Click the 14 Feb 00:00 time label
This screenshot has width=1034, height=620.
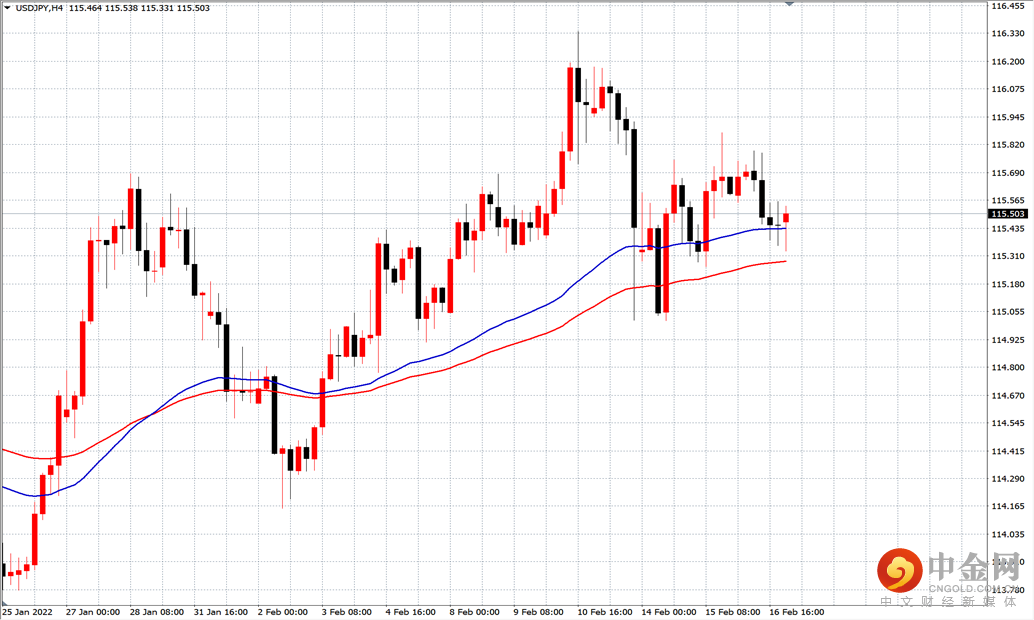[669, 612]
